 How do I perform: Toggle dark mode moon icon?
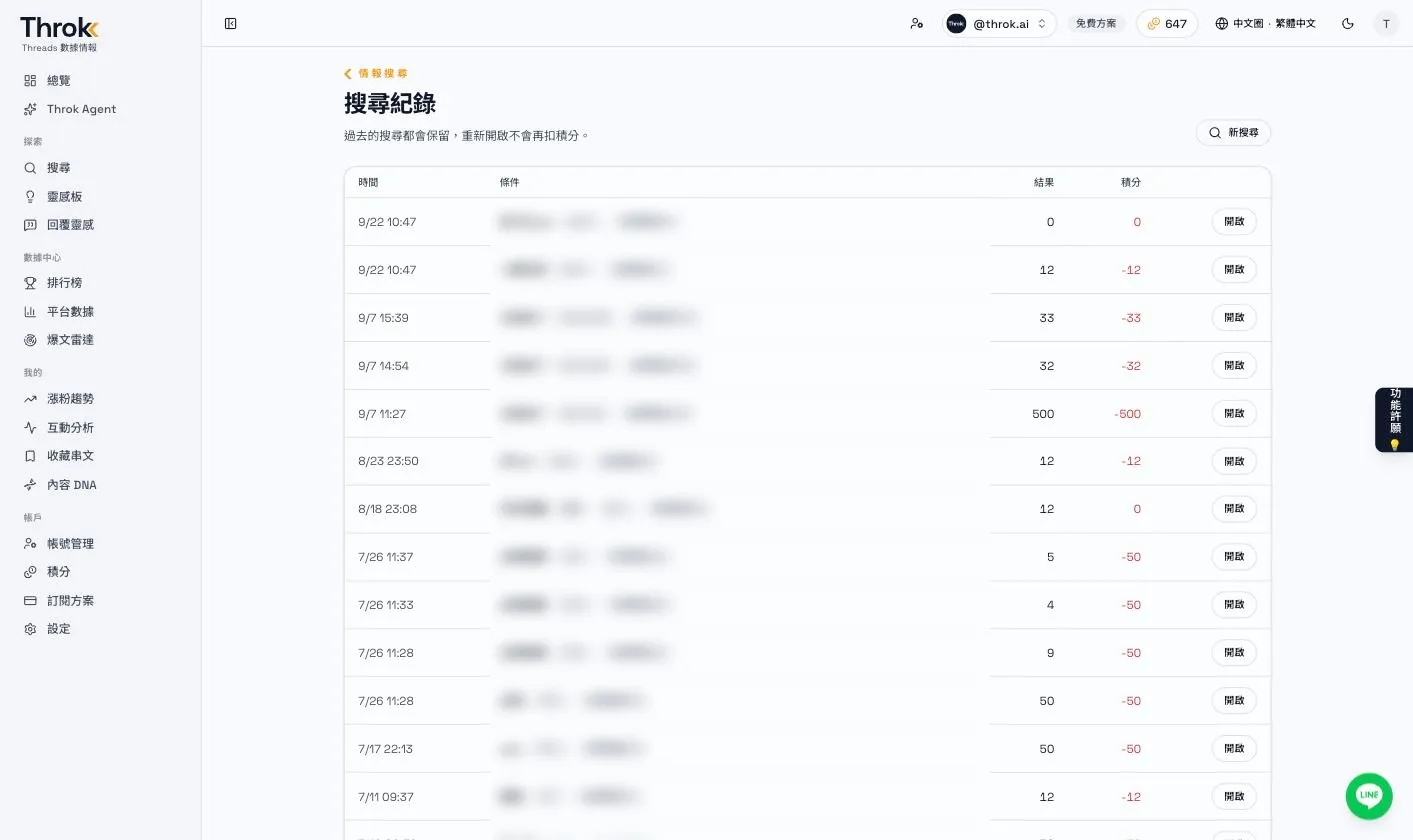pyautogui.click(x=1348, y=23)
